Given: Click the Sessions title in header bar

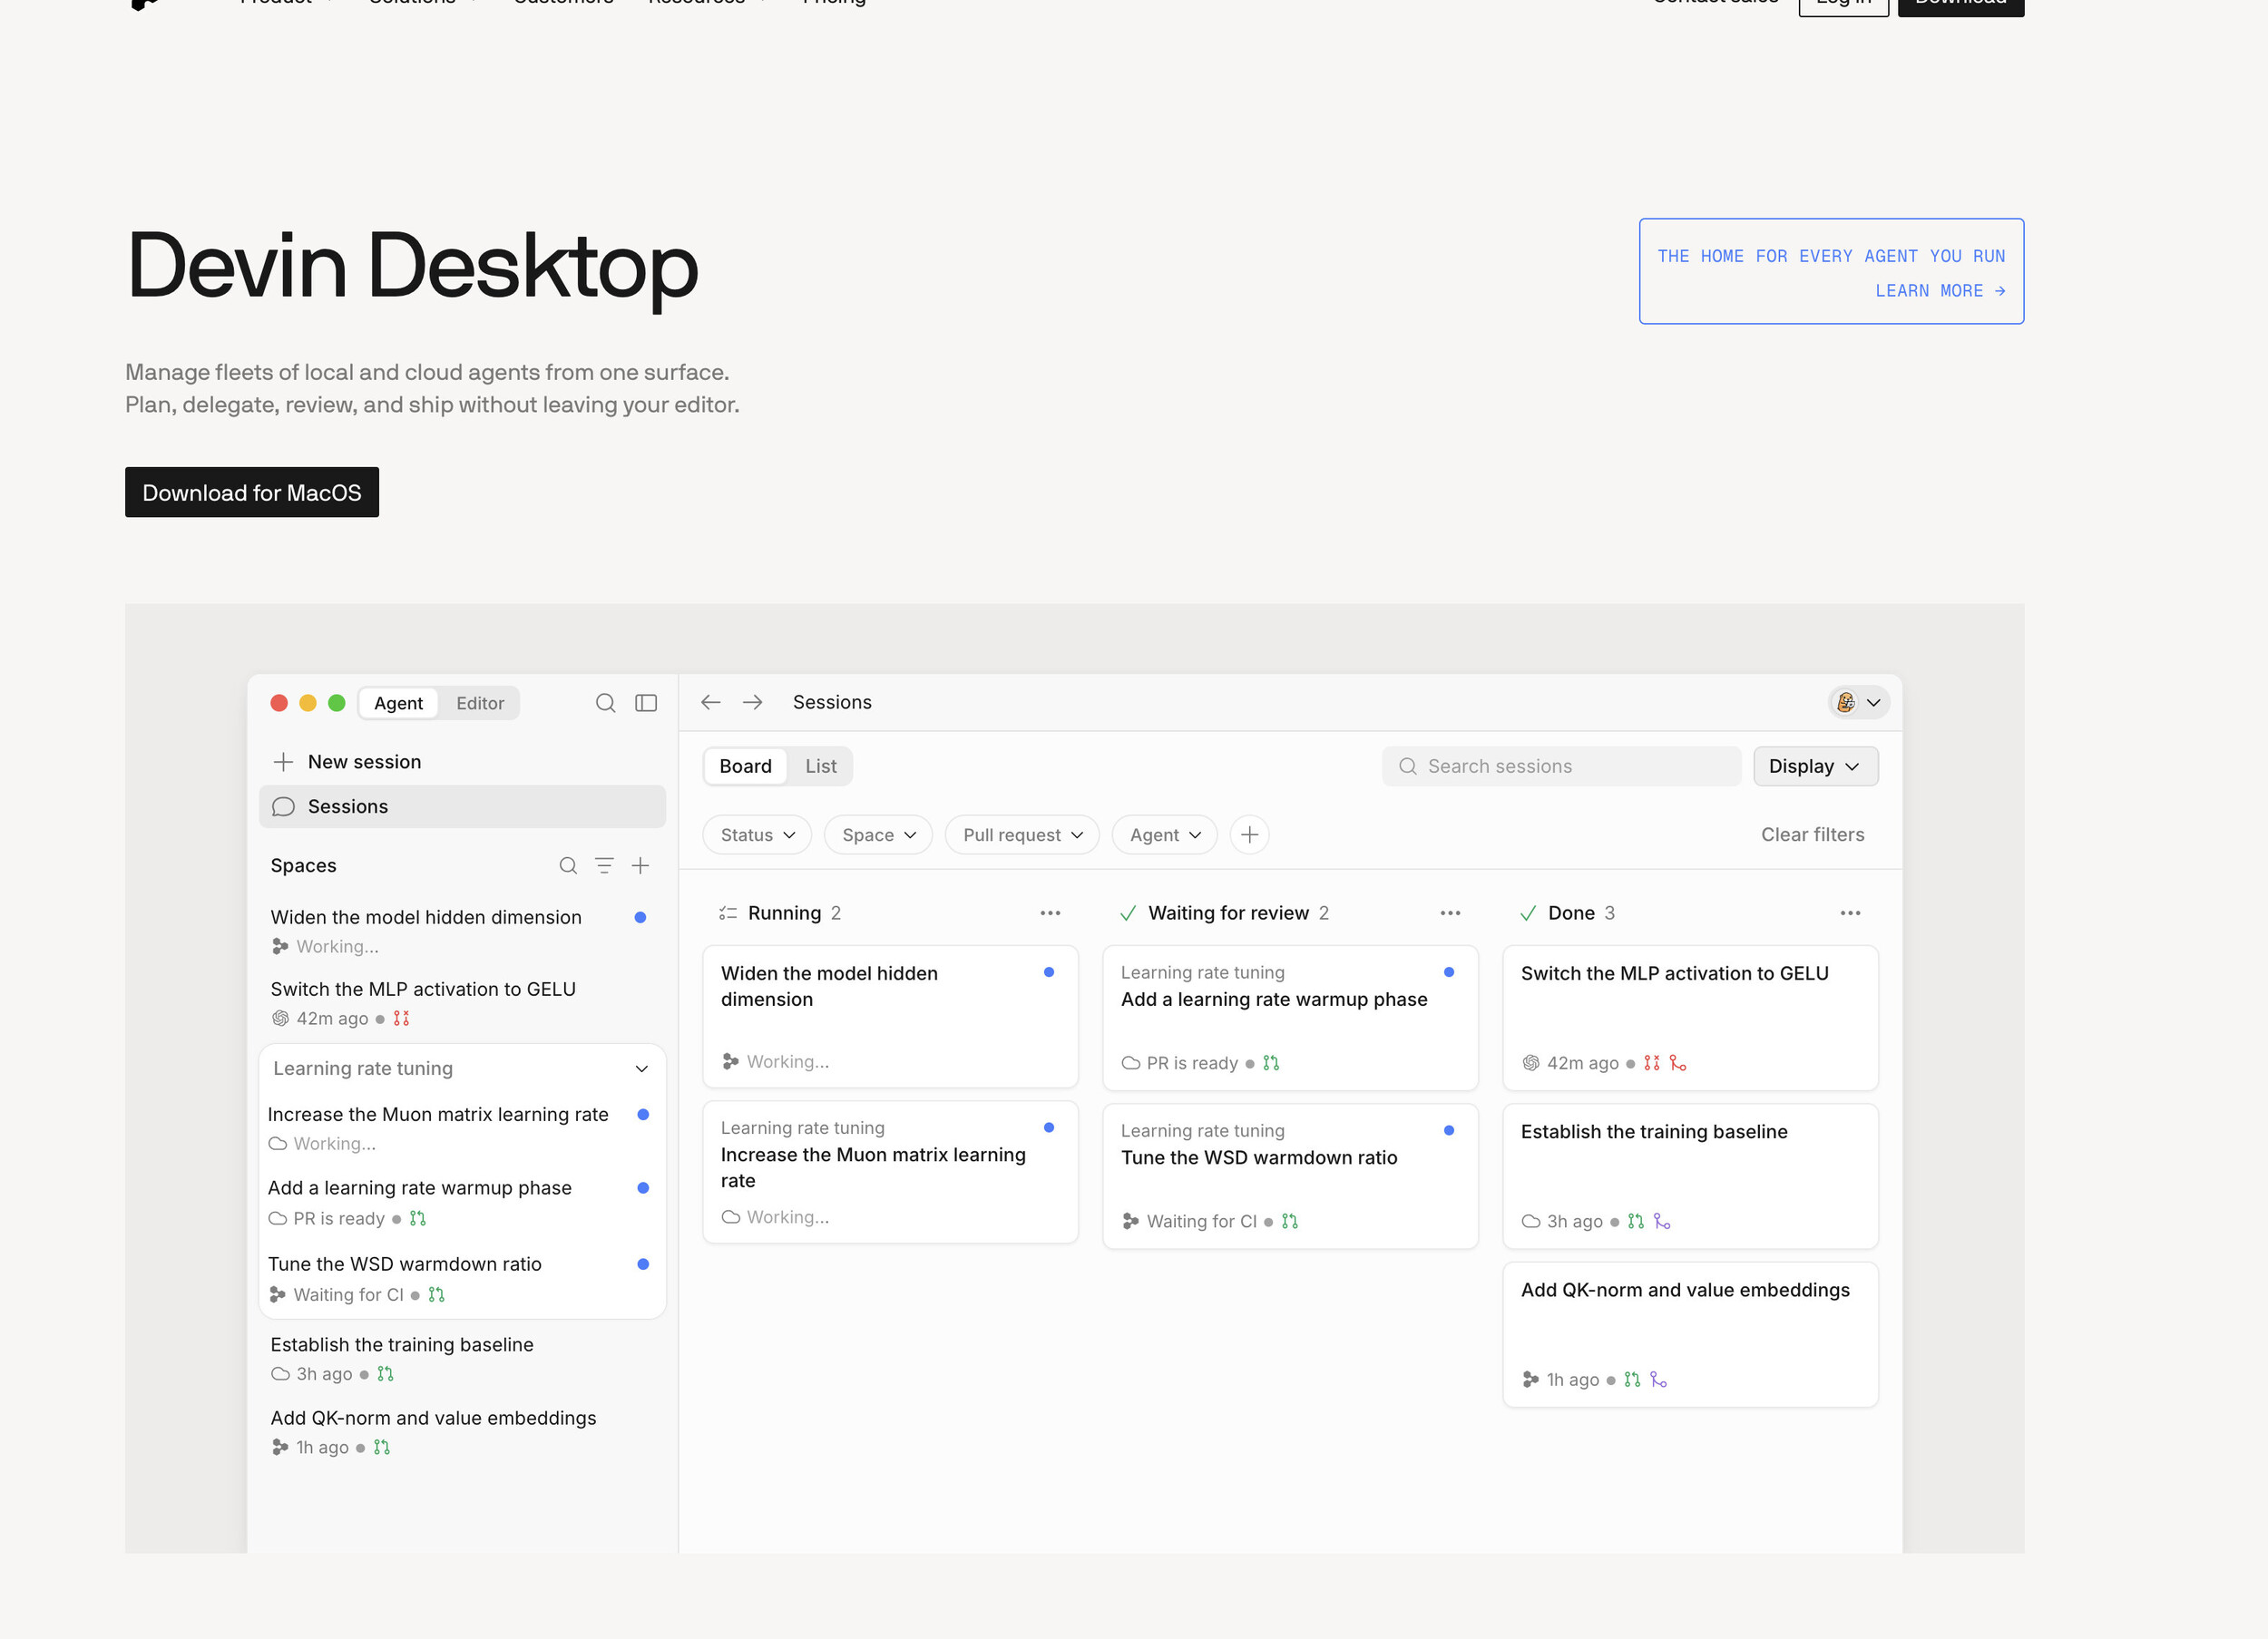Looking at the screenshot, I should click(832, 702).
